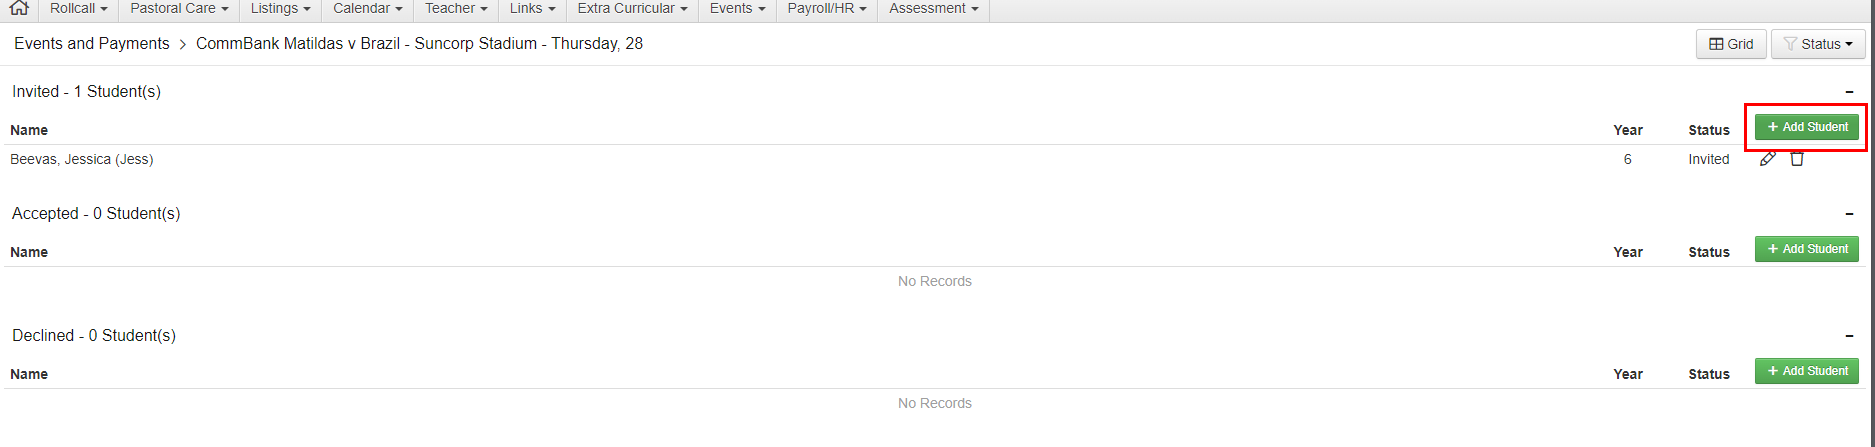Screen dimensions: 1875x447
Task: Expand the Listings menu
Action: [x=280, y=8]
